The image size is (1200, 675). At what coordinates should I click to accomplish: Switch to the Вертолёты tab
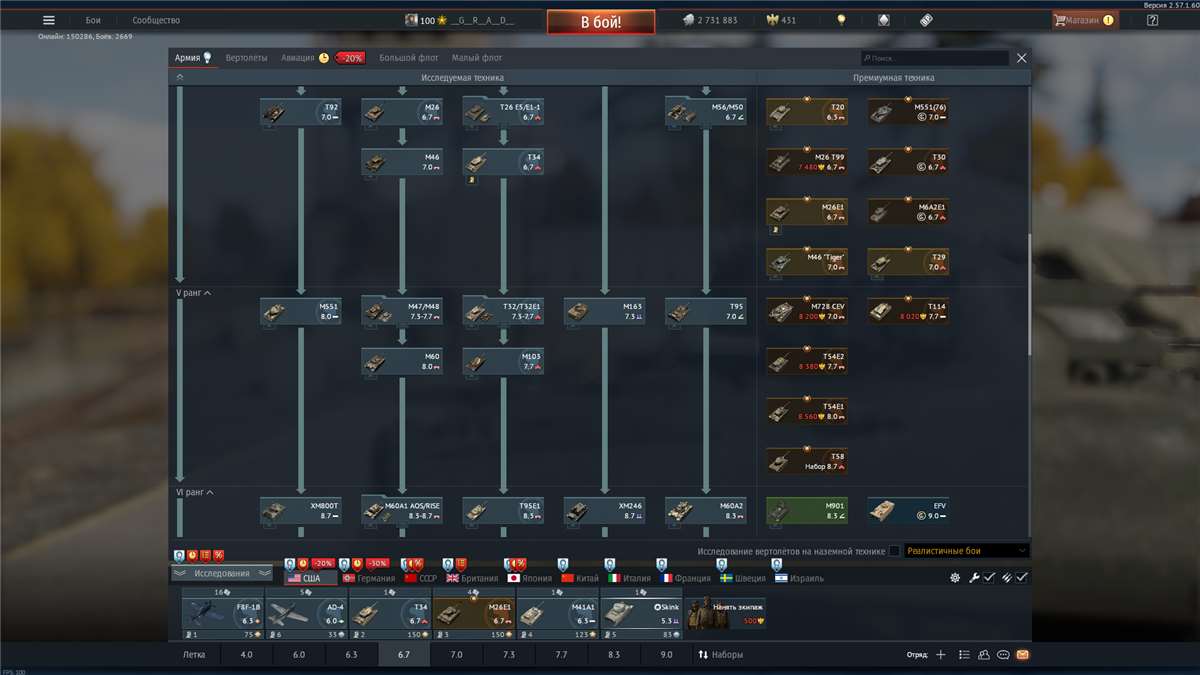pos(246,58)
